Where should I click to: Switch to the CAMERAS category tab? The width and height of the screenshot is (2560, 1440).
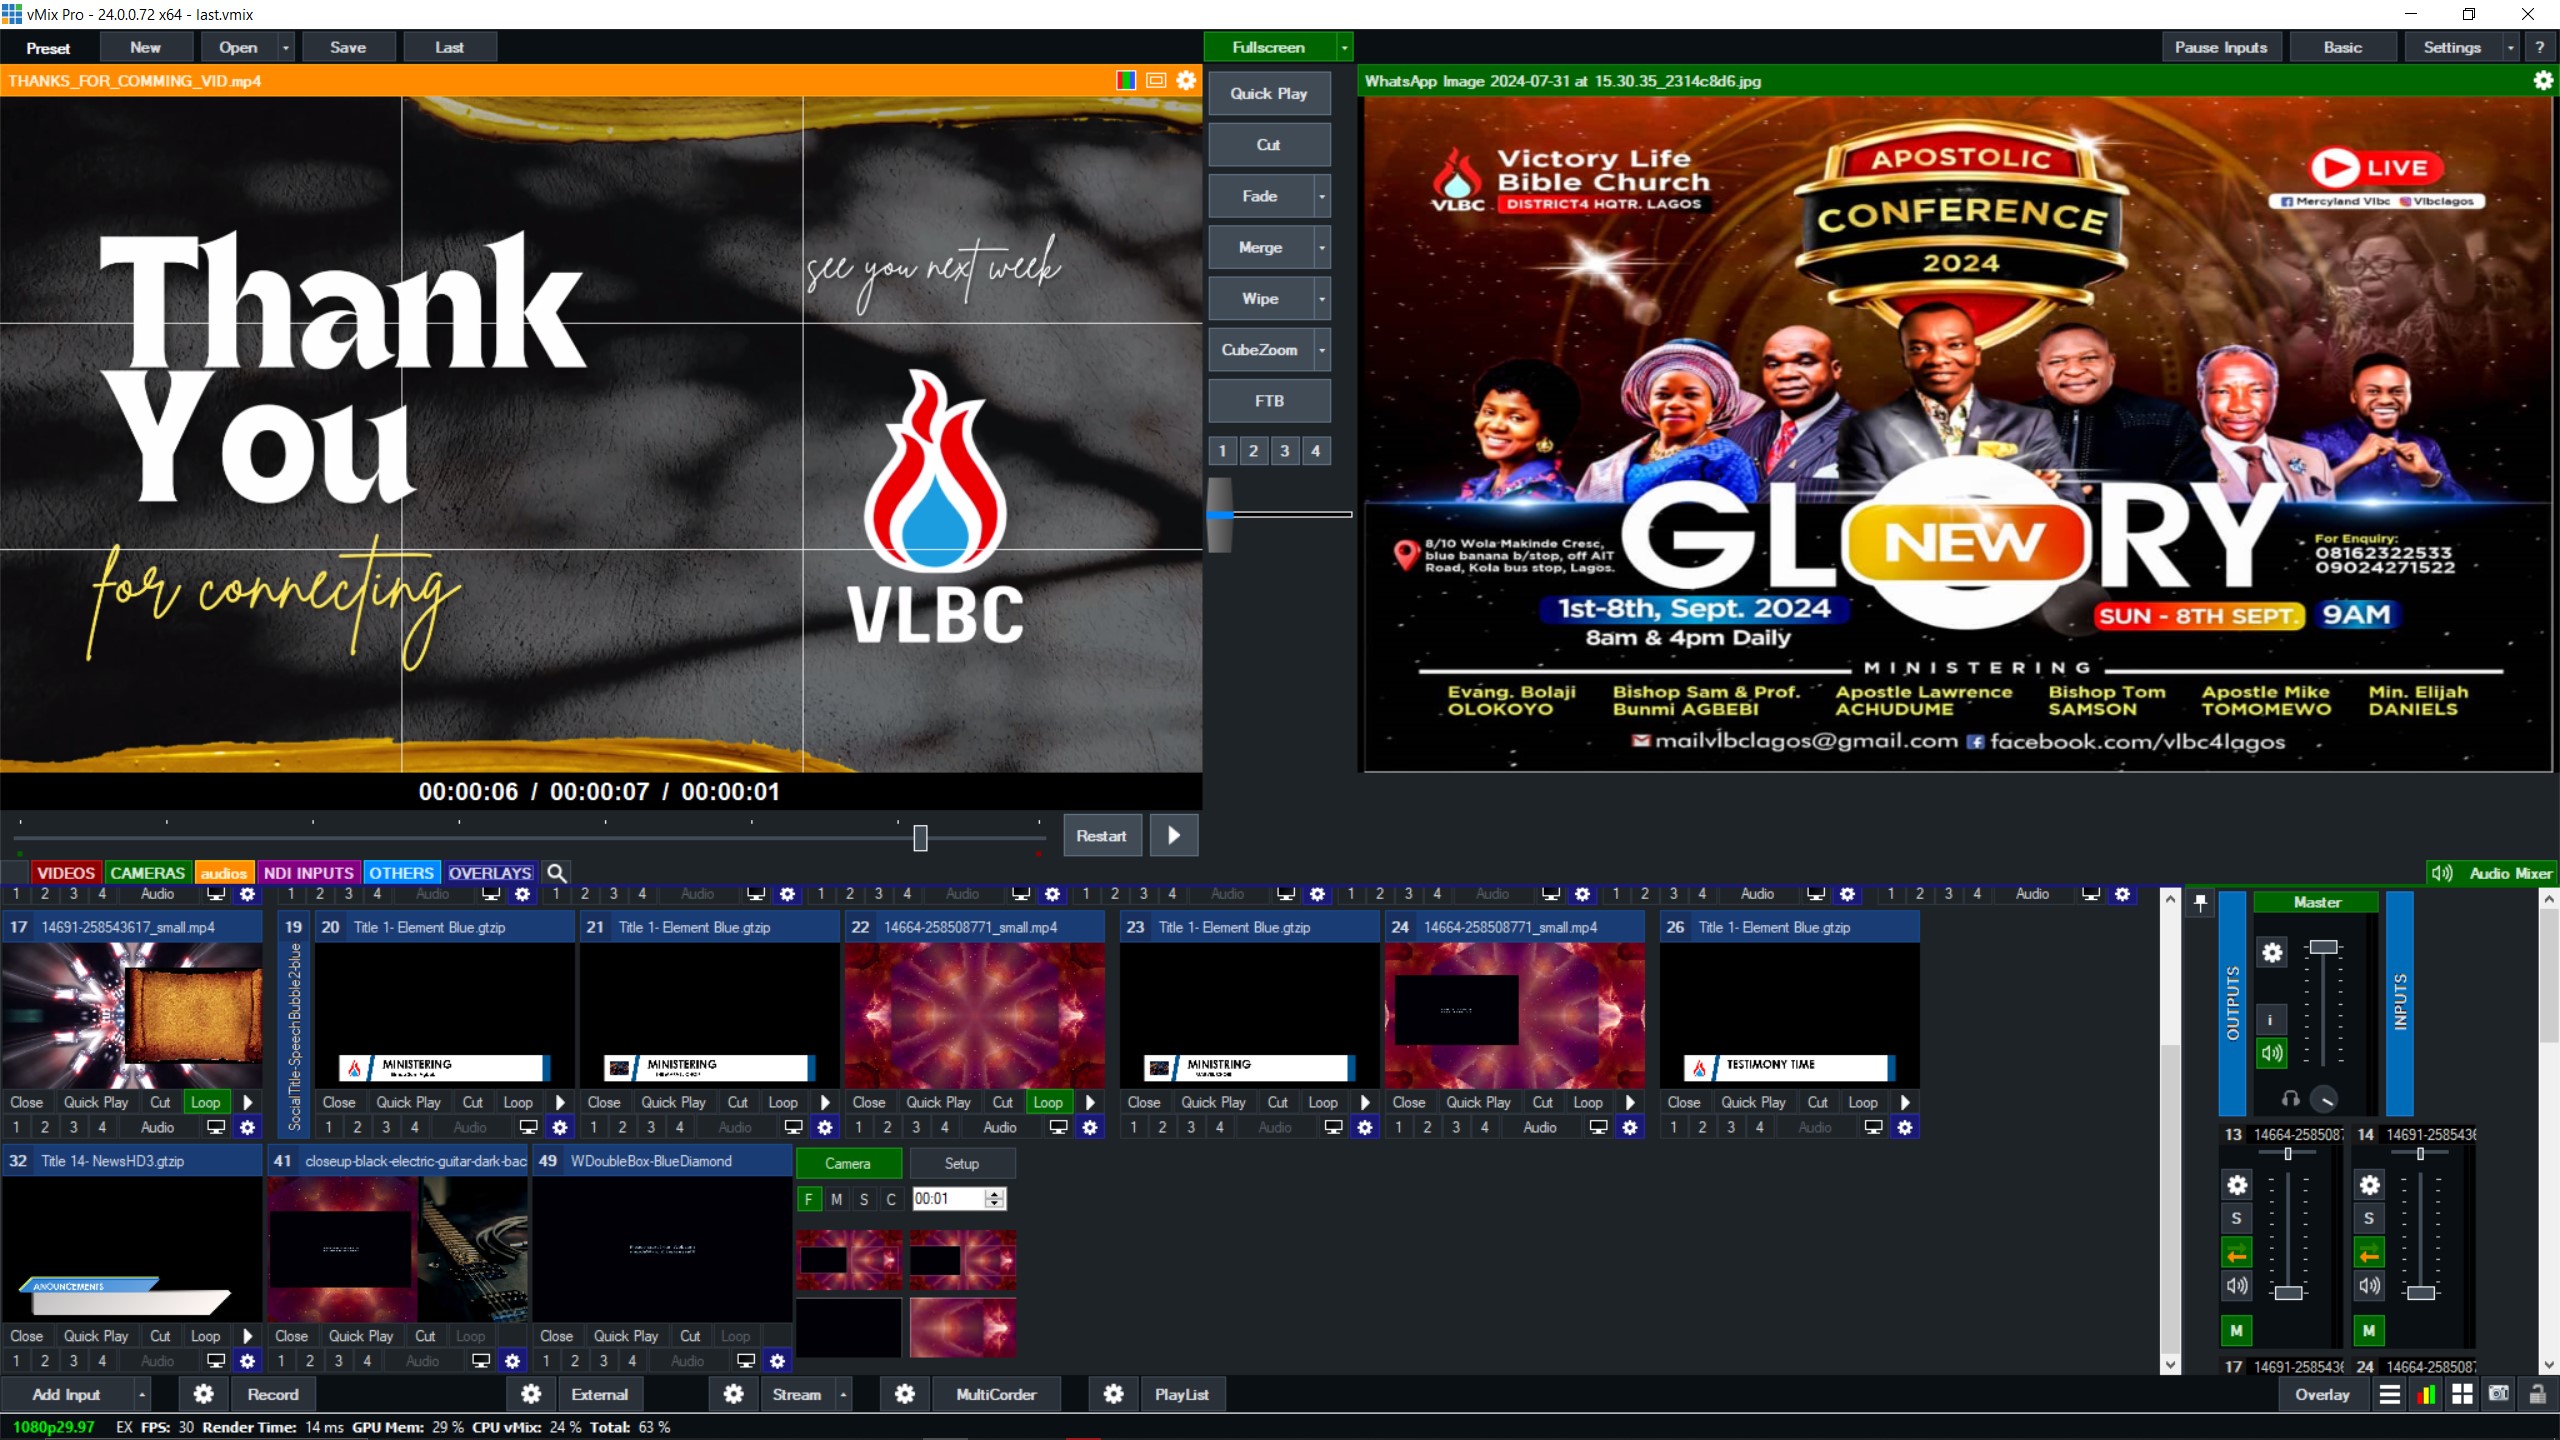pos(147,873)
